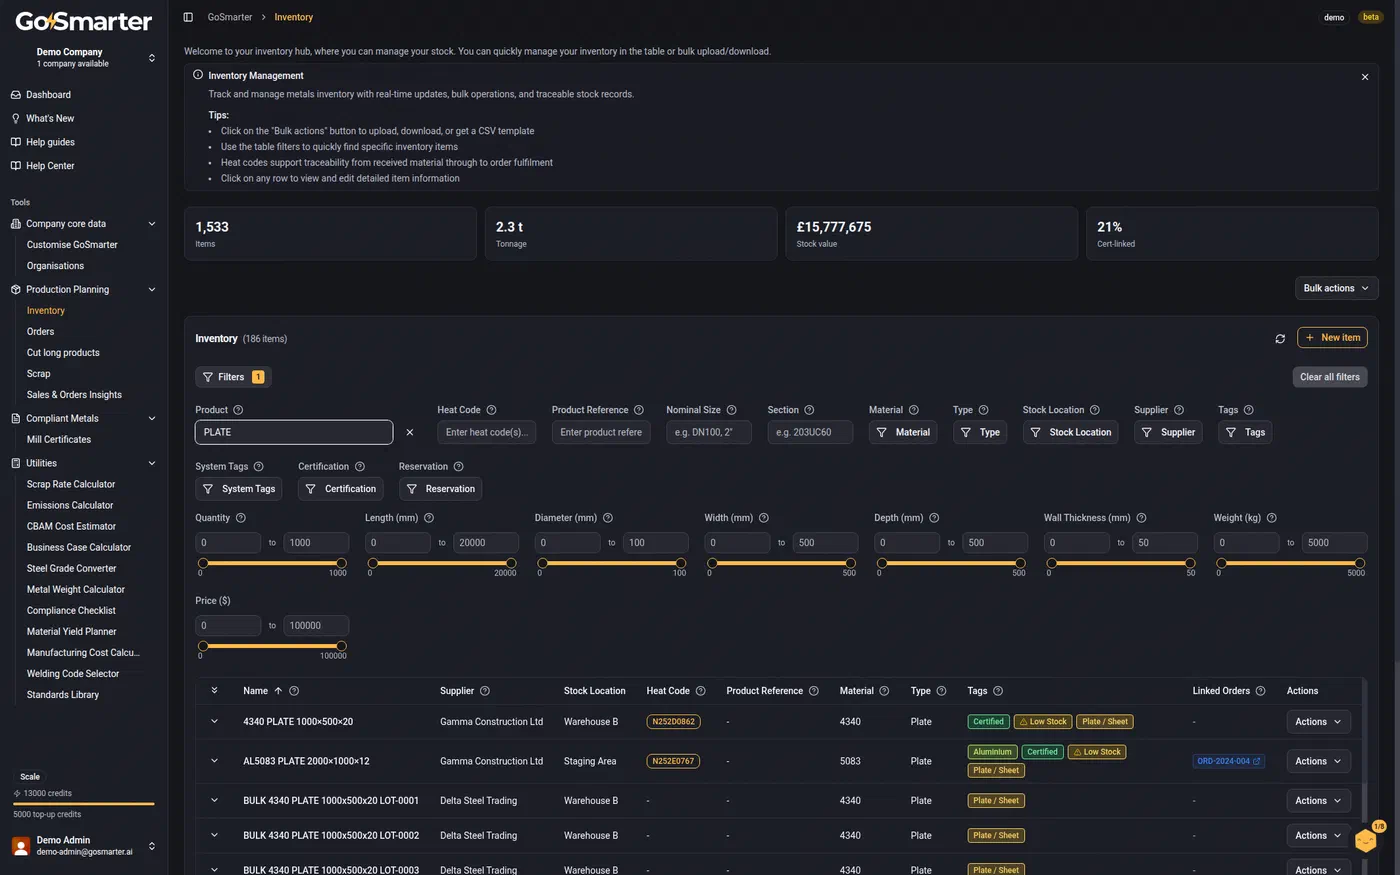Open Demo Admin account menu
Image resolution: width=1400 pixels, height=875 pixels.
(x=84, y=846)
